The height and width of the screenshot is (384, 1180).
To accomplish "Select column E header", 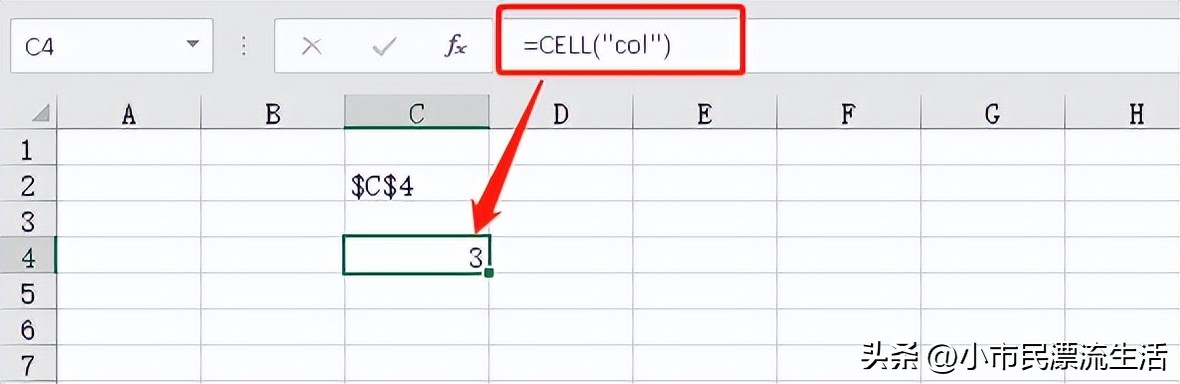I will (704, 114).
